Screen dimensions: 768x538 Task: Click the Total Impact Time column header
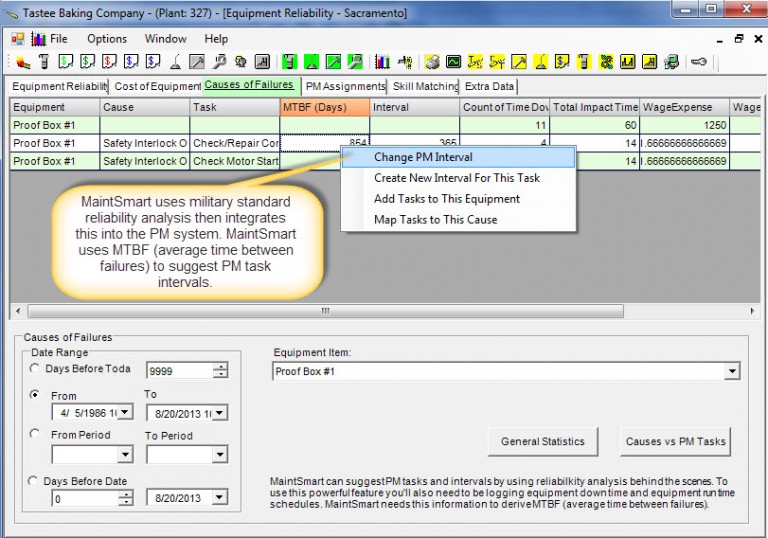click(x=595, y=107)
